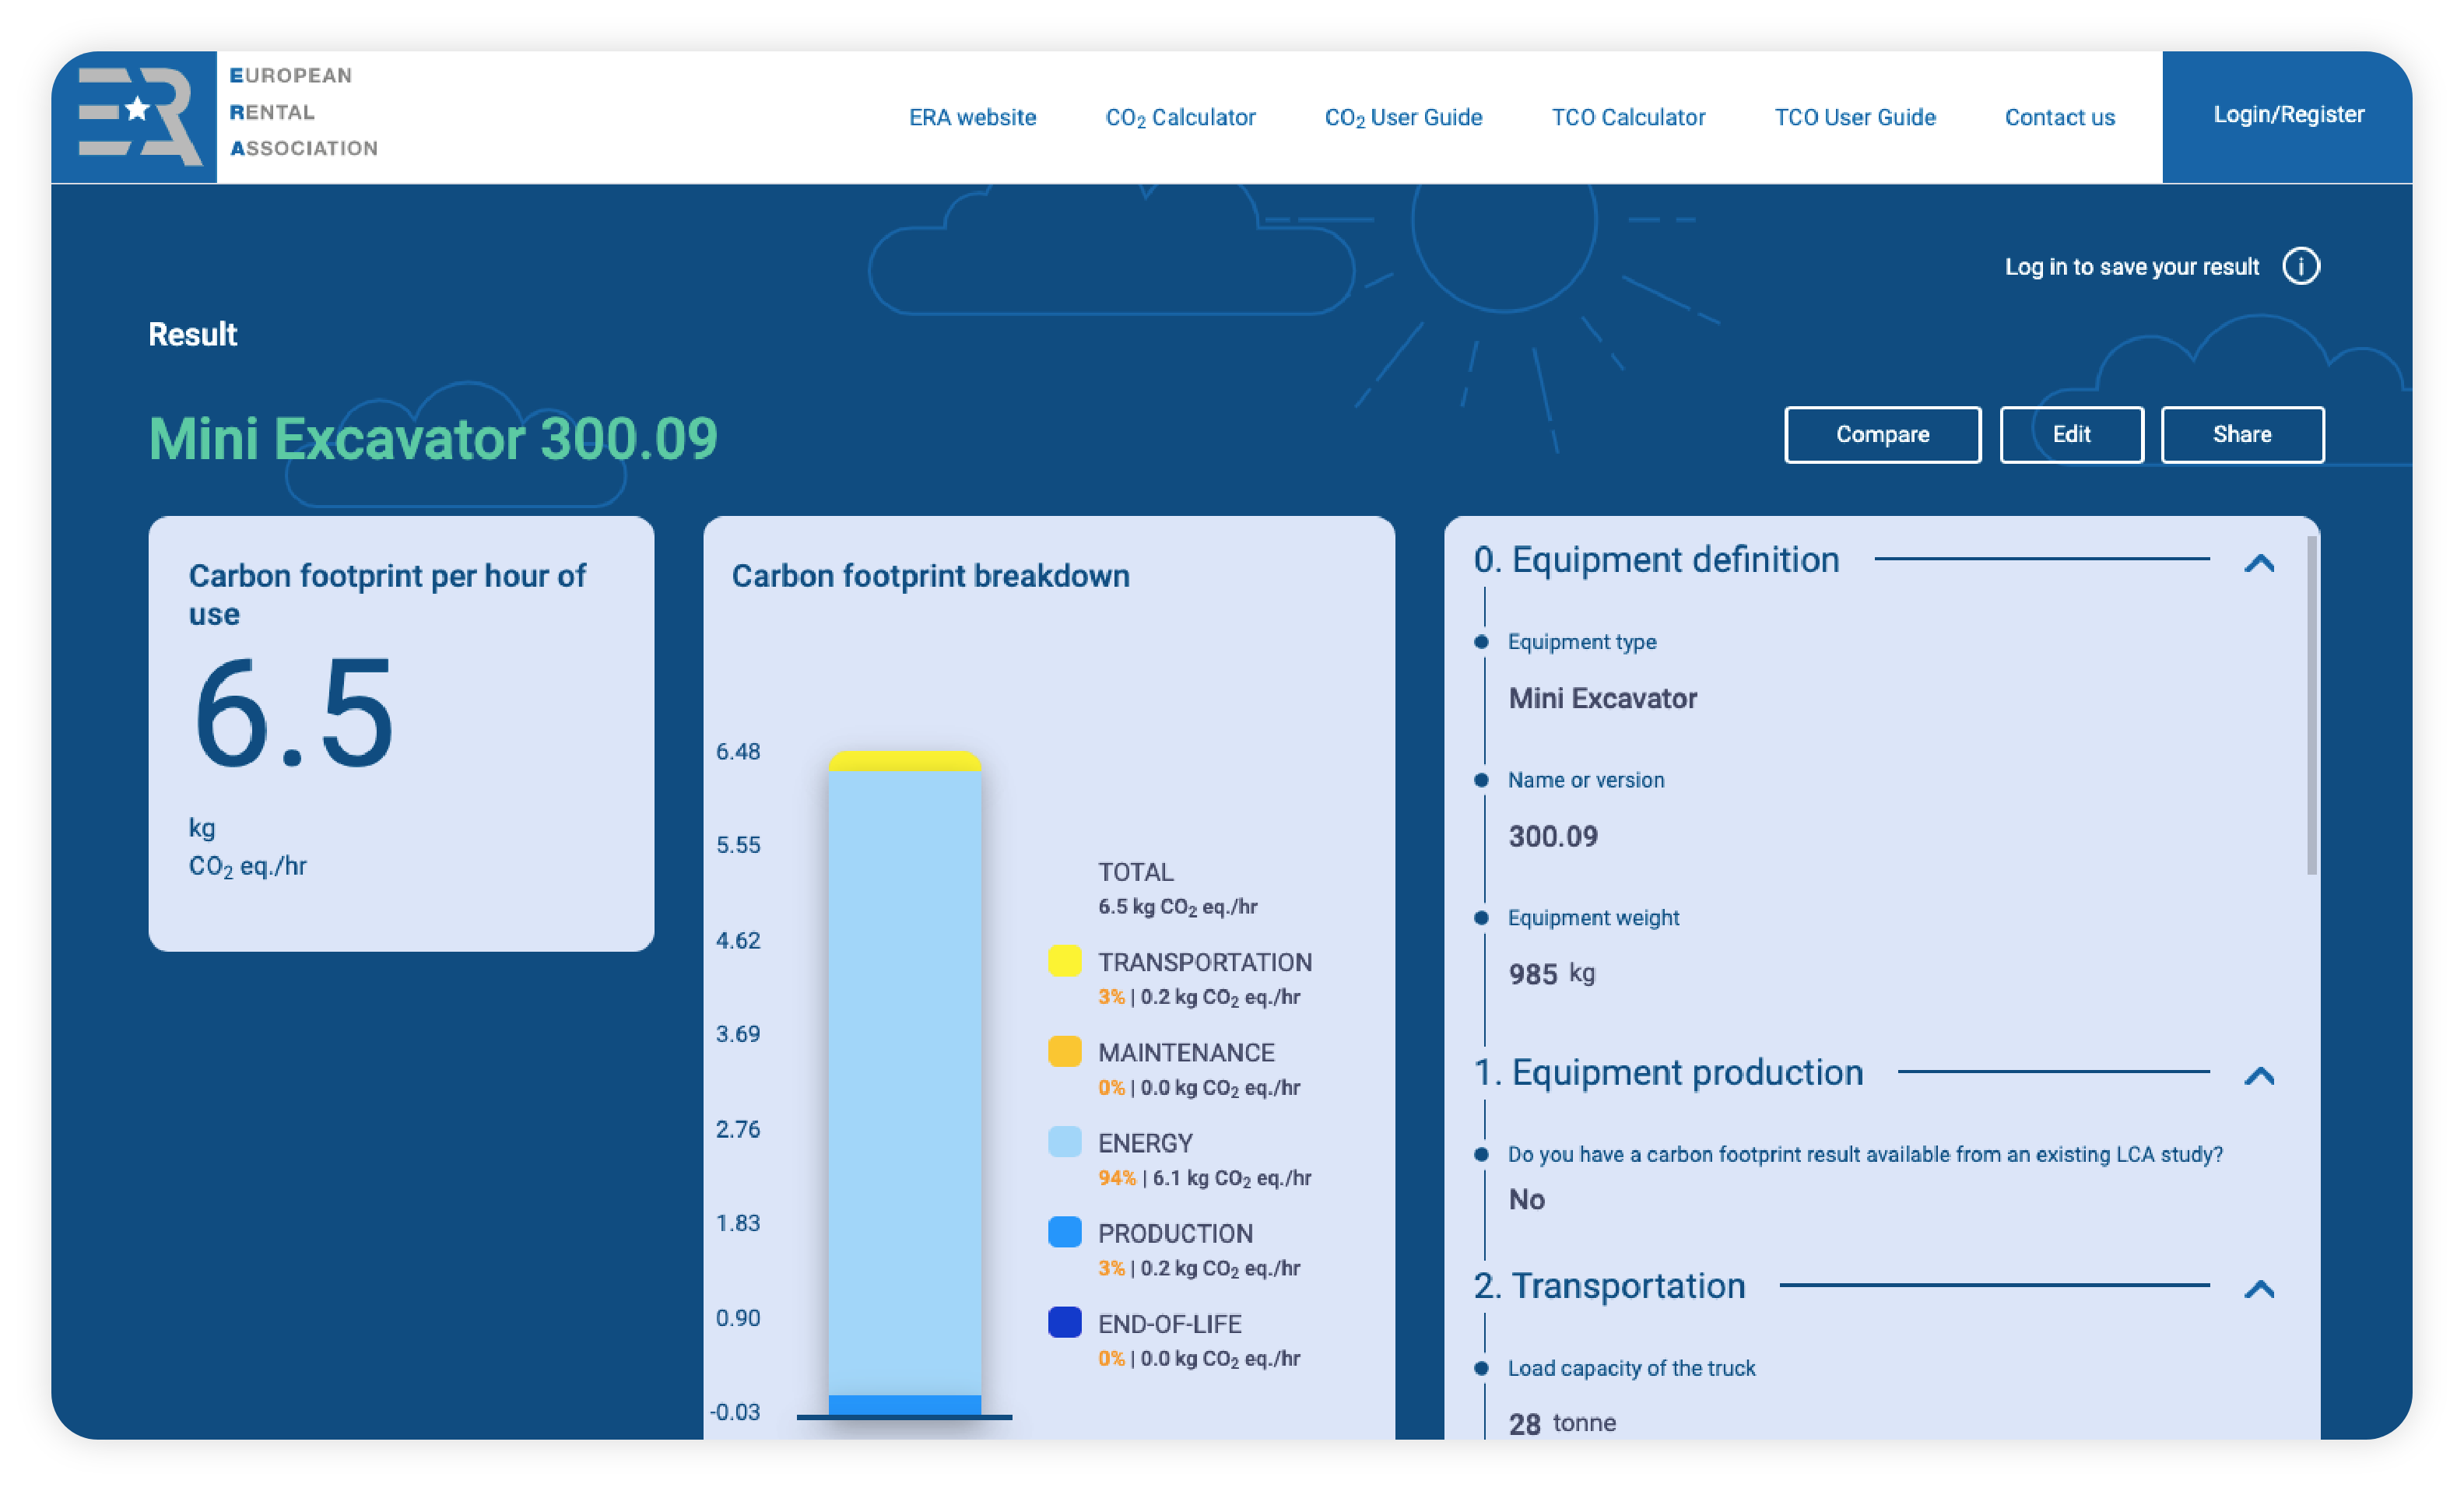Image resolution: width=2464 pixels, height=1491 pixels.
Task: Click the 'ENERGY' legend label
Action: (x=1145, y=1143)
